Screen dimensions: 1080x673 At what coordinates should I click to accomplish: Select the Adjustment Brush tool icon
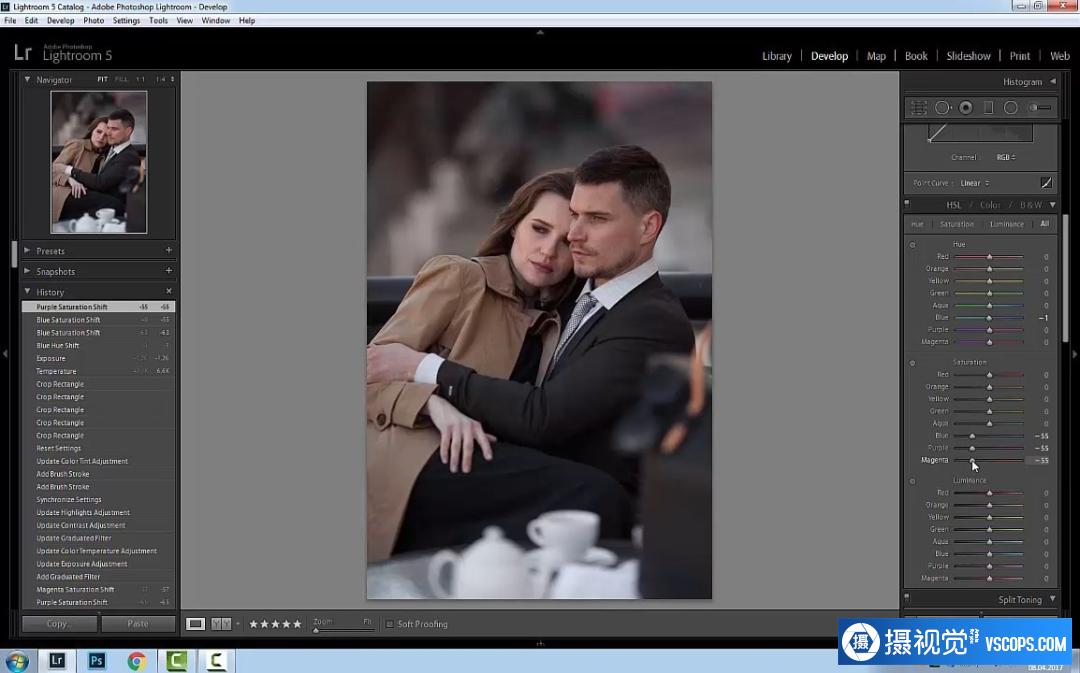tap(1039, 107)
